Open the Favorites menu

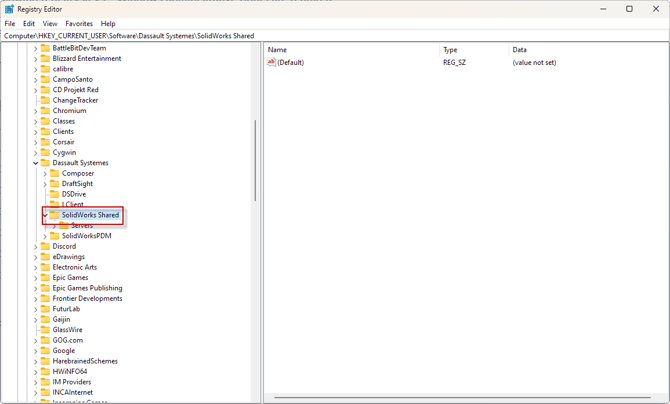coord(79,24)
